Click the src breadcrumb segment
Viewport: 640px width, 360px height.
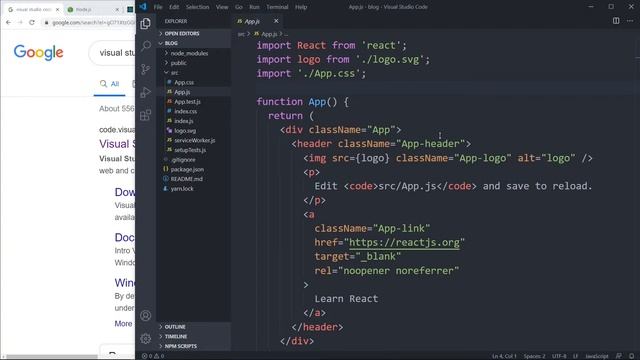[241, 34]
